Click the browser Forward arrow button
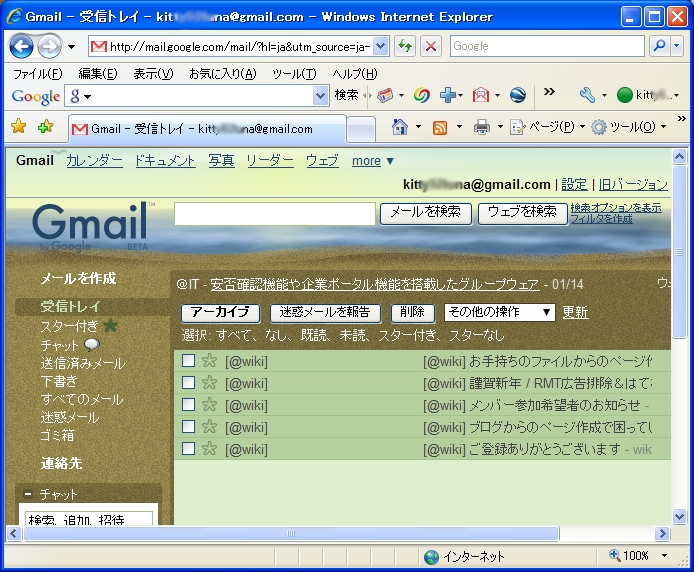The width and height of the screenshot is (694, 572). [49, 46]
